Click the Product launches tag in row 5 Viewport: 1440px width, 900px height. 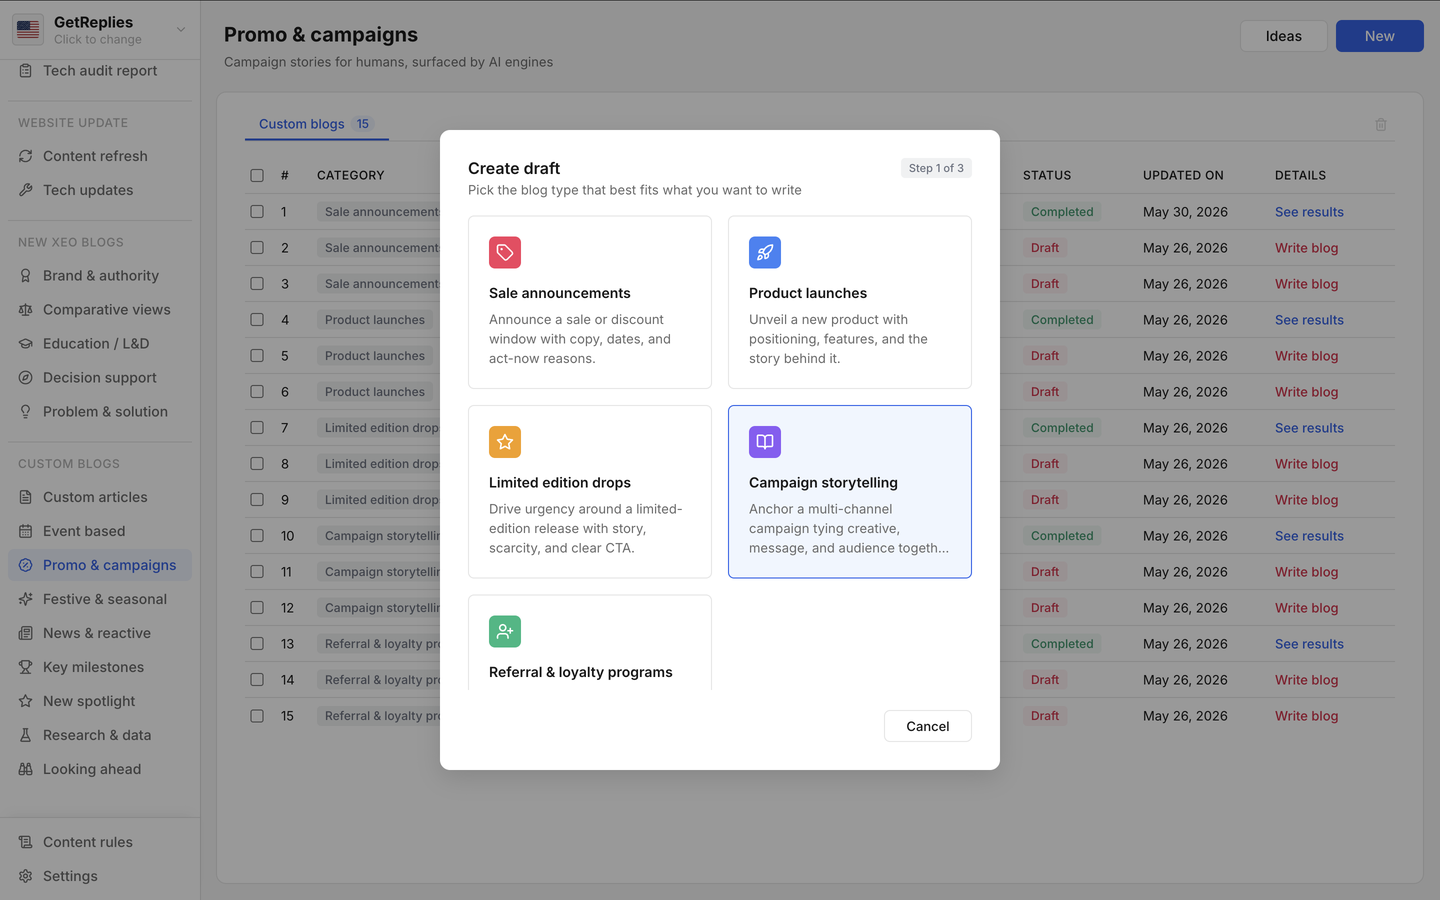click(x=375, y=356)
